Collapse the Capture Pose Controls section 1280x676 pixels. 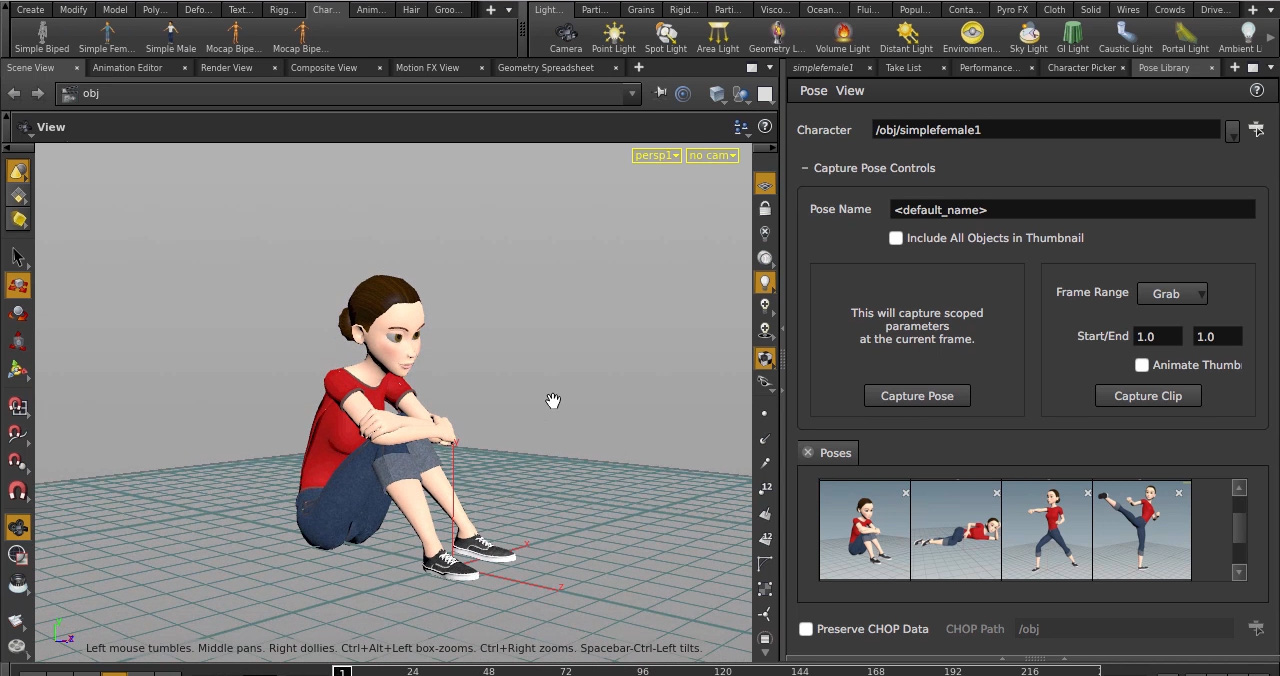tap(805, 168)
